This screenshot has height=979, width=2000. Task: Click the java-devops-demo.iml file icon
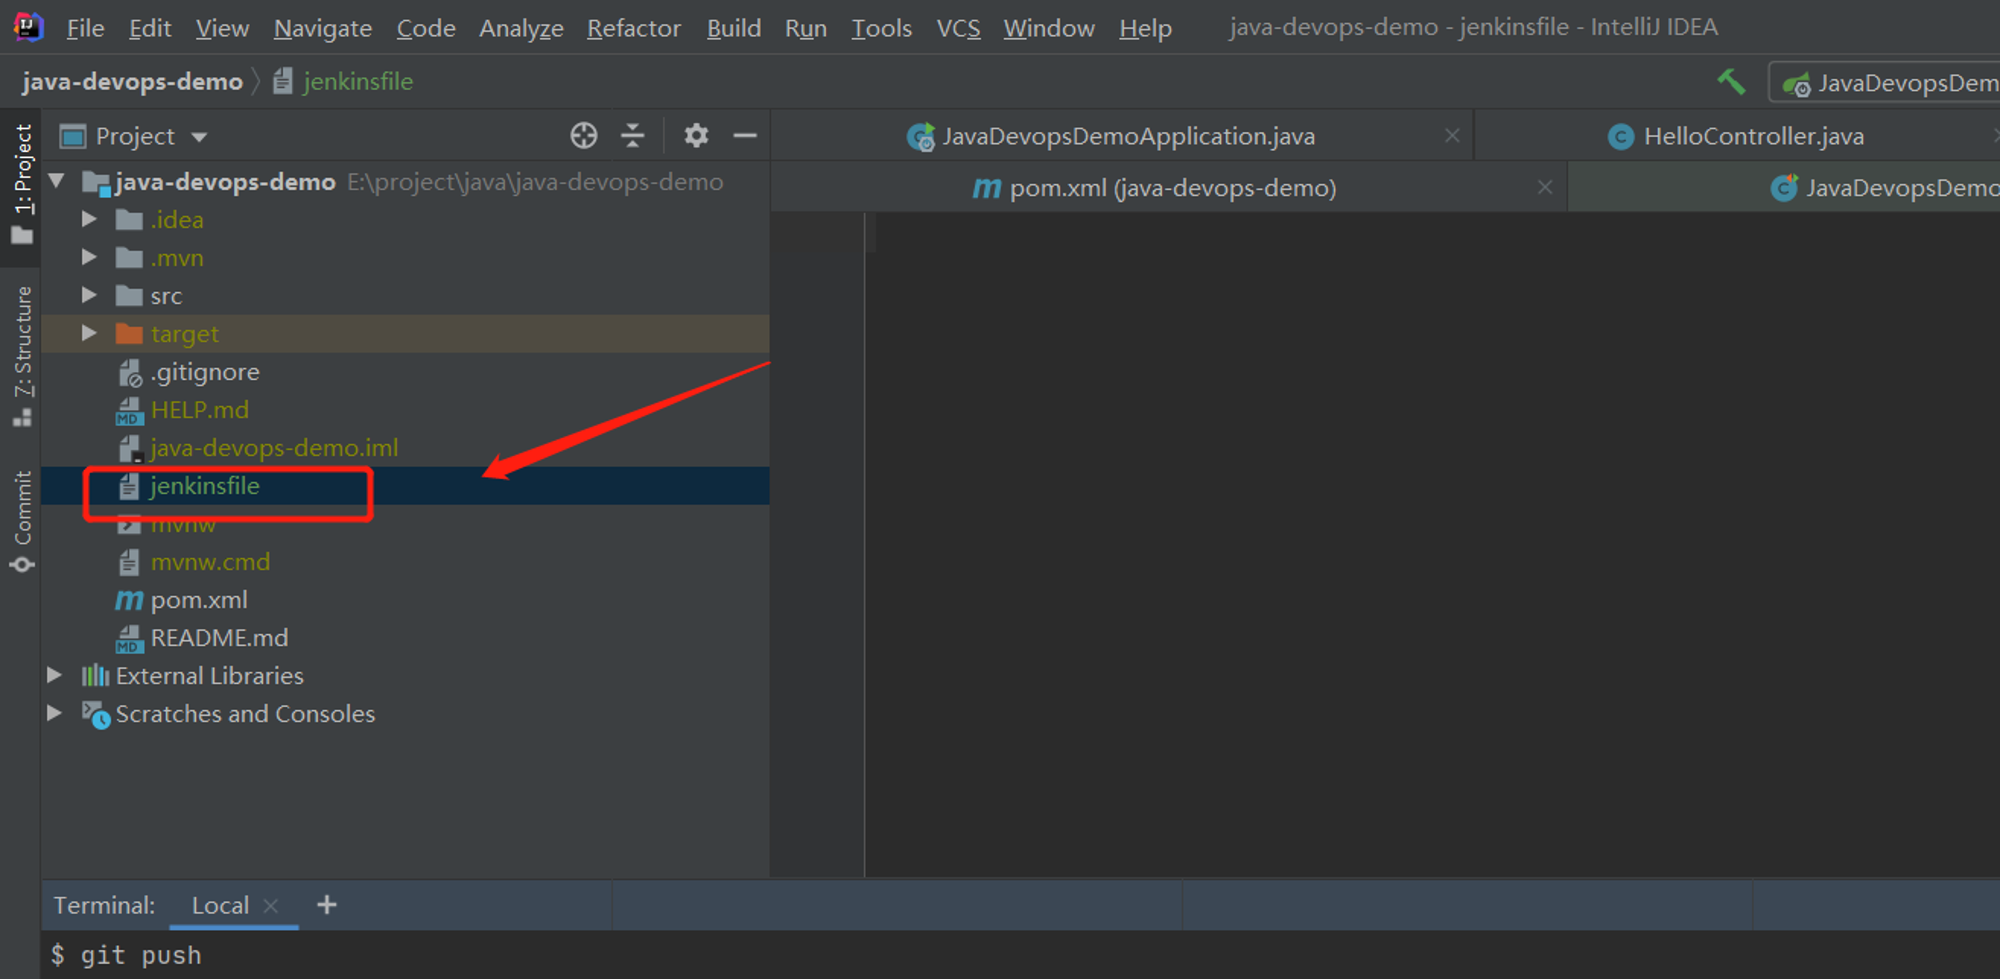point(130,448)
